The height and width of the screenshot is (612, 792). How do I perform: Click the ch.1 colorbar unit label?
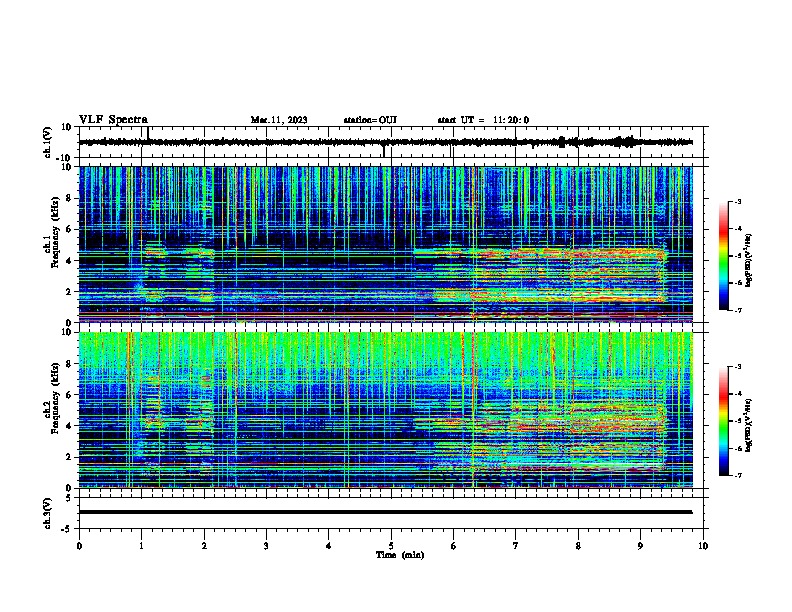(x=749, y=261)
